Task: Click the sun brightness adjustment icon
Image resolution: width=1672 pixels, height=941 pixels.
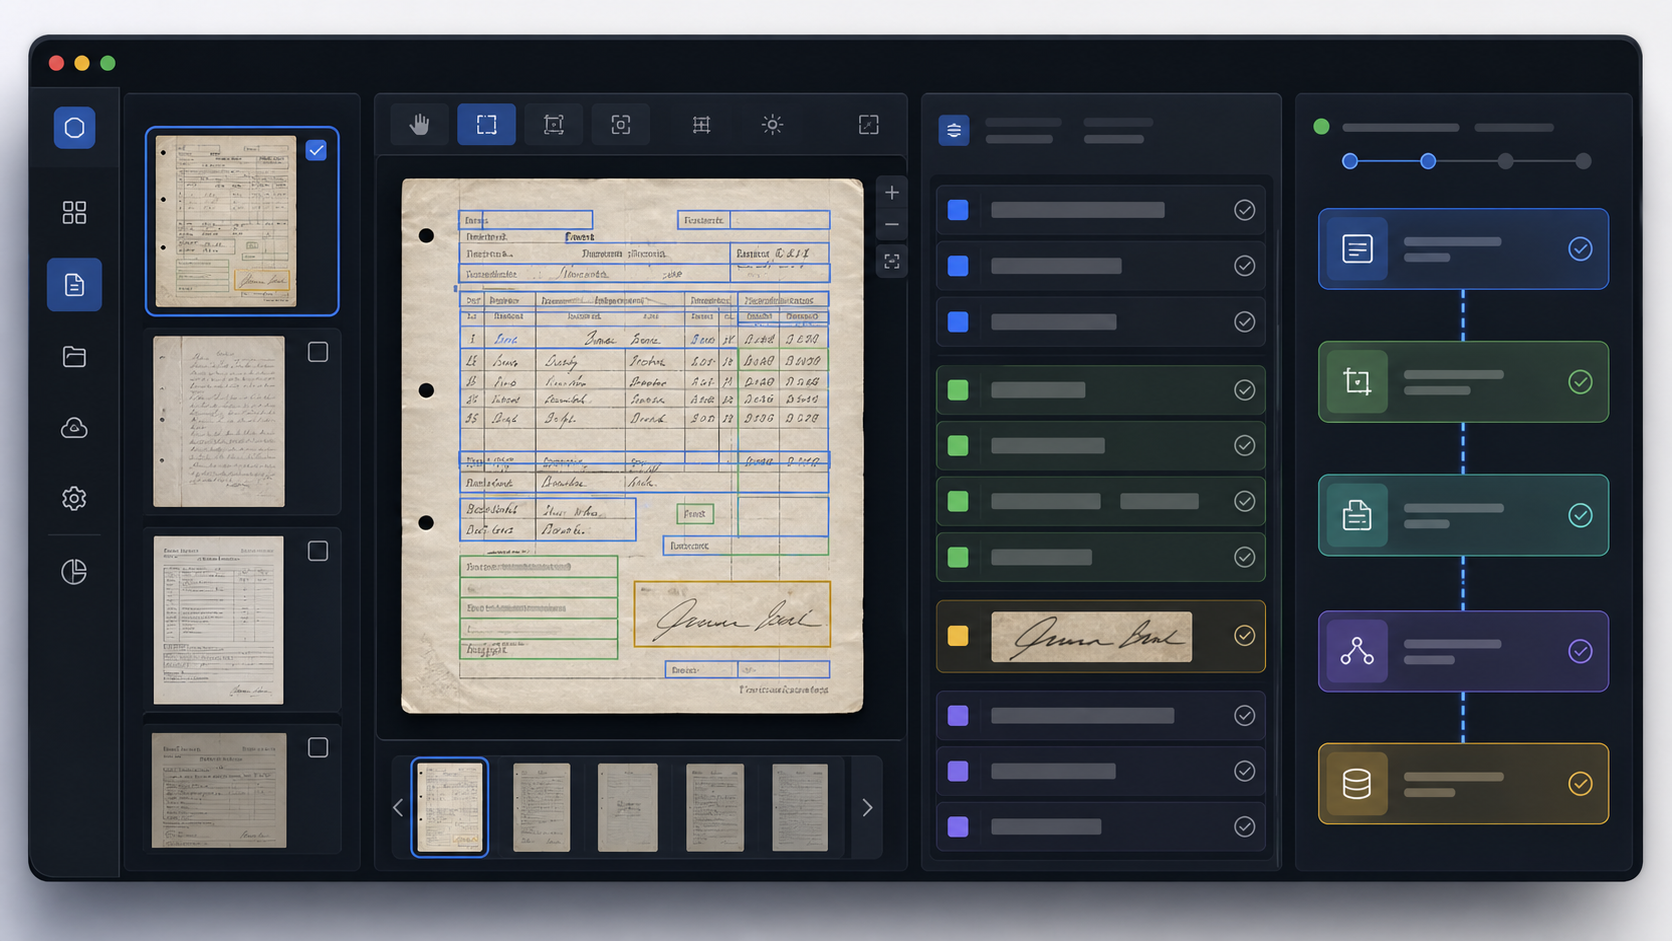Action: click(x=772, y=124)
